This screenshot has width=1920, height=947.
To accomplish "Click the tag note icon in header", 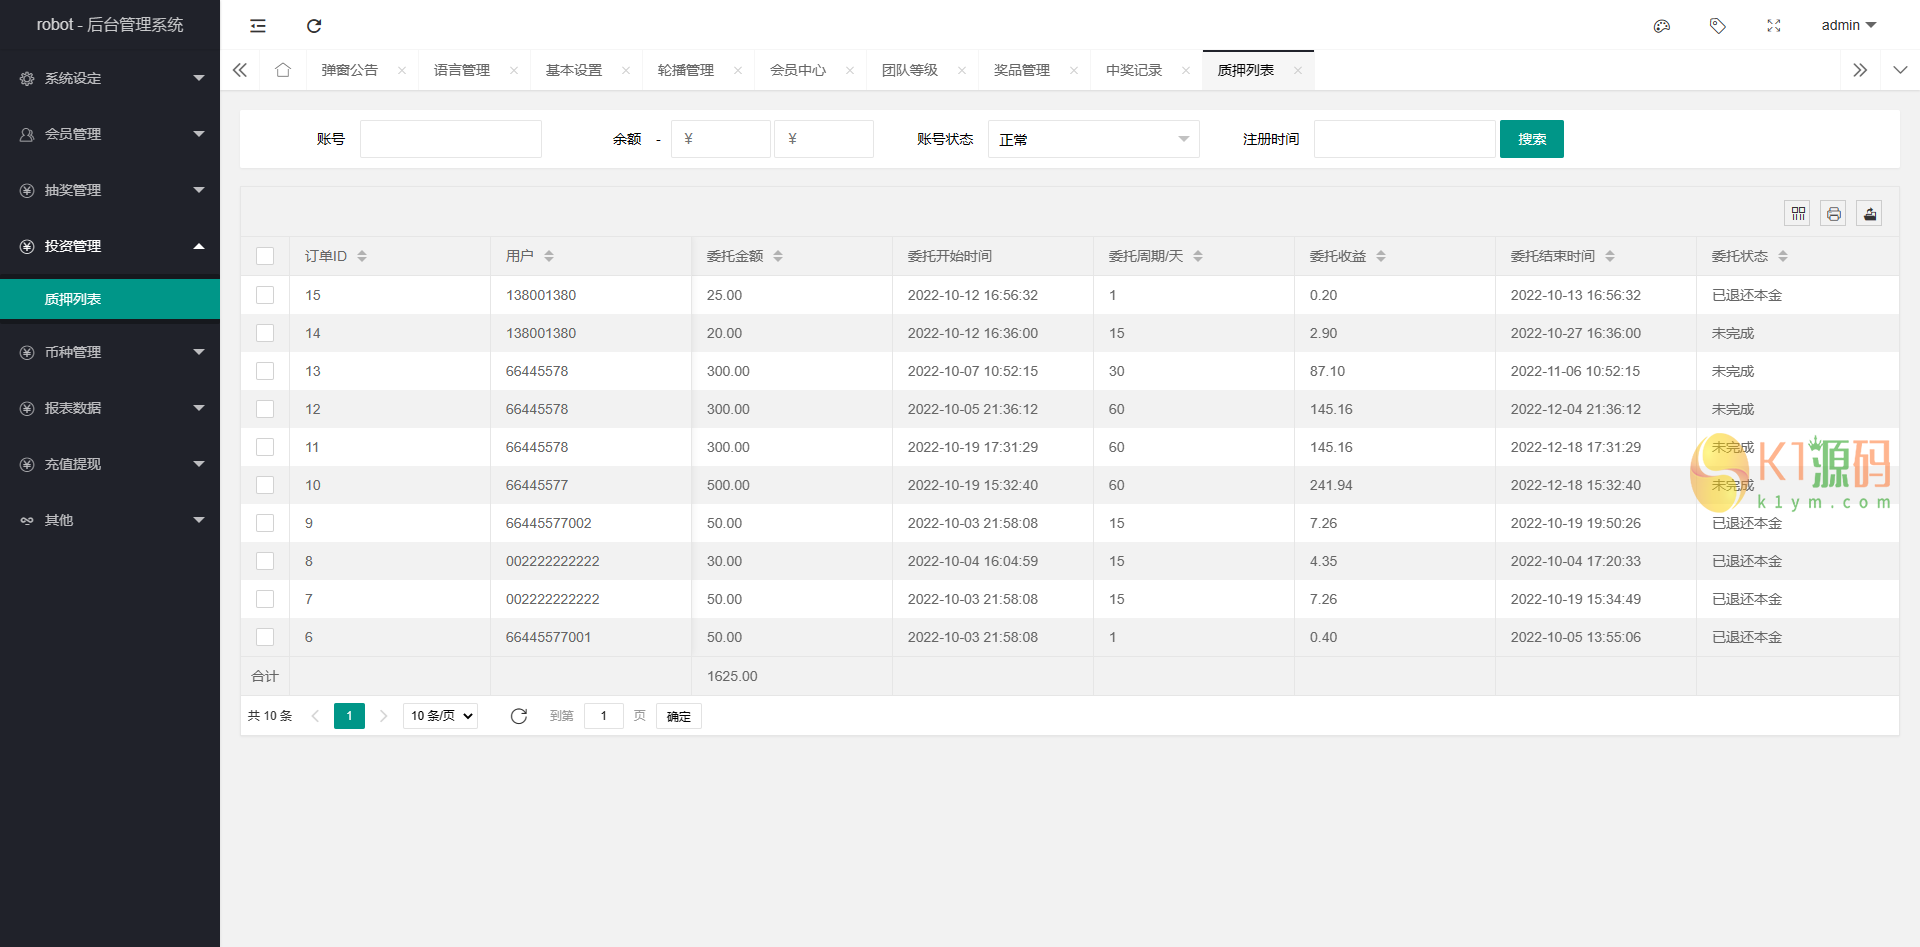I will pos(1718,26).
